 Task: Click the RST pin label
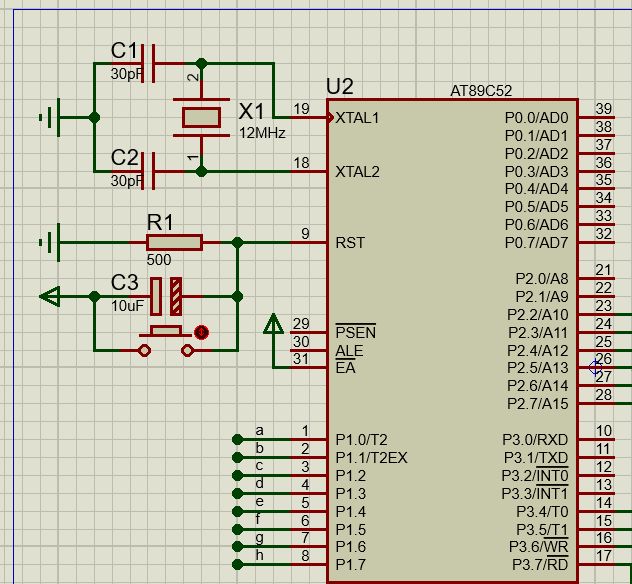point(350,243)
